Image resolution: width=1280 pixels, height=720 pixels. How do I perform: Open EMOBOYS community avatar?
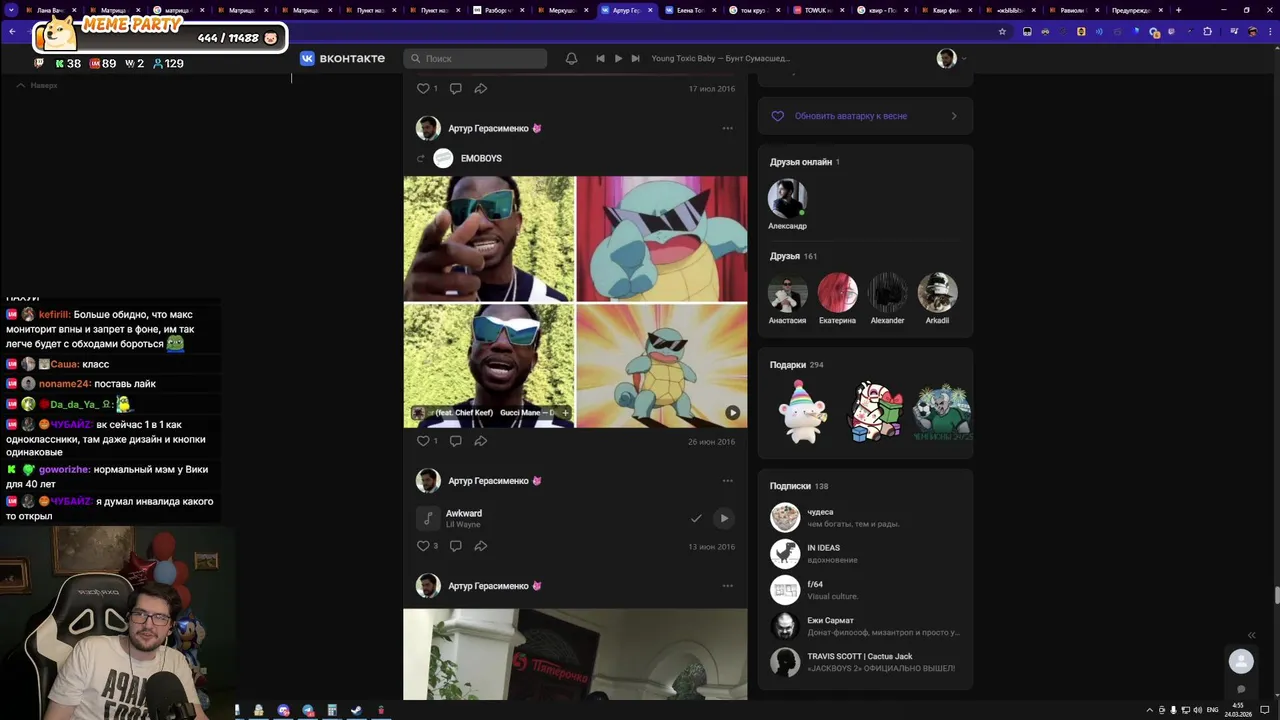coord(443,158)
